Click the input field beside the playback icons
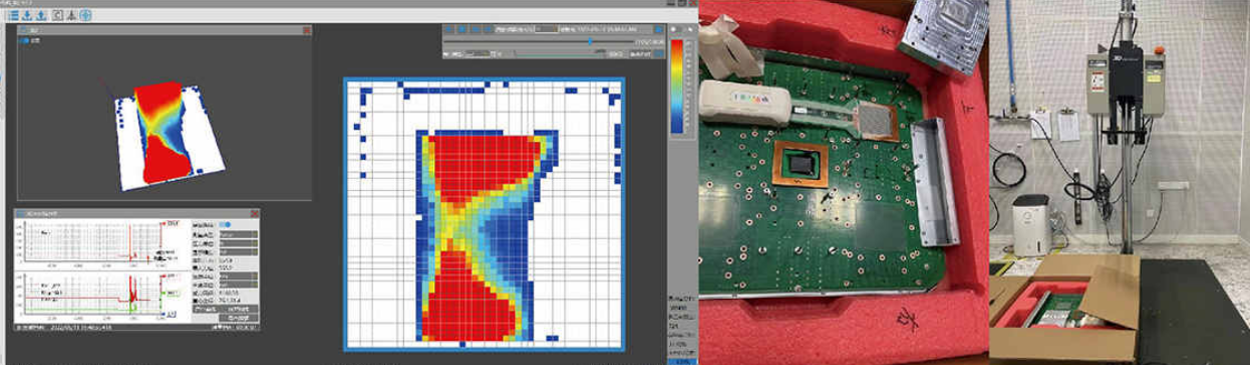The image size is (1250, 365). (x=546, y=29)
